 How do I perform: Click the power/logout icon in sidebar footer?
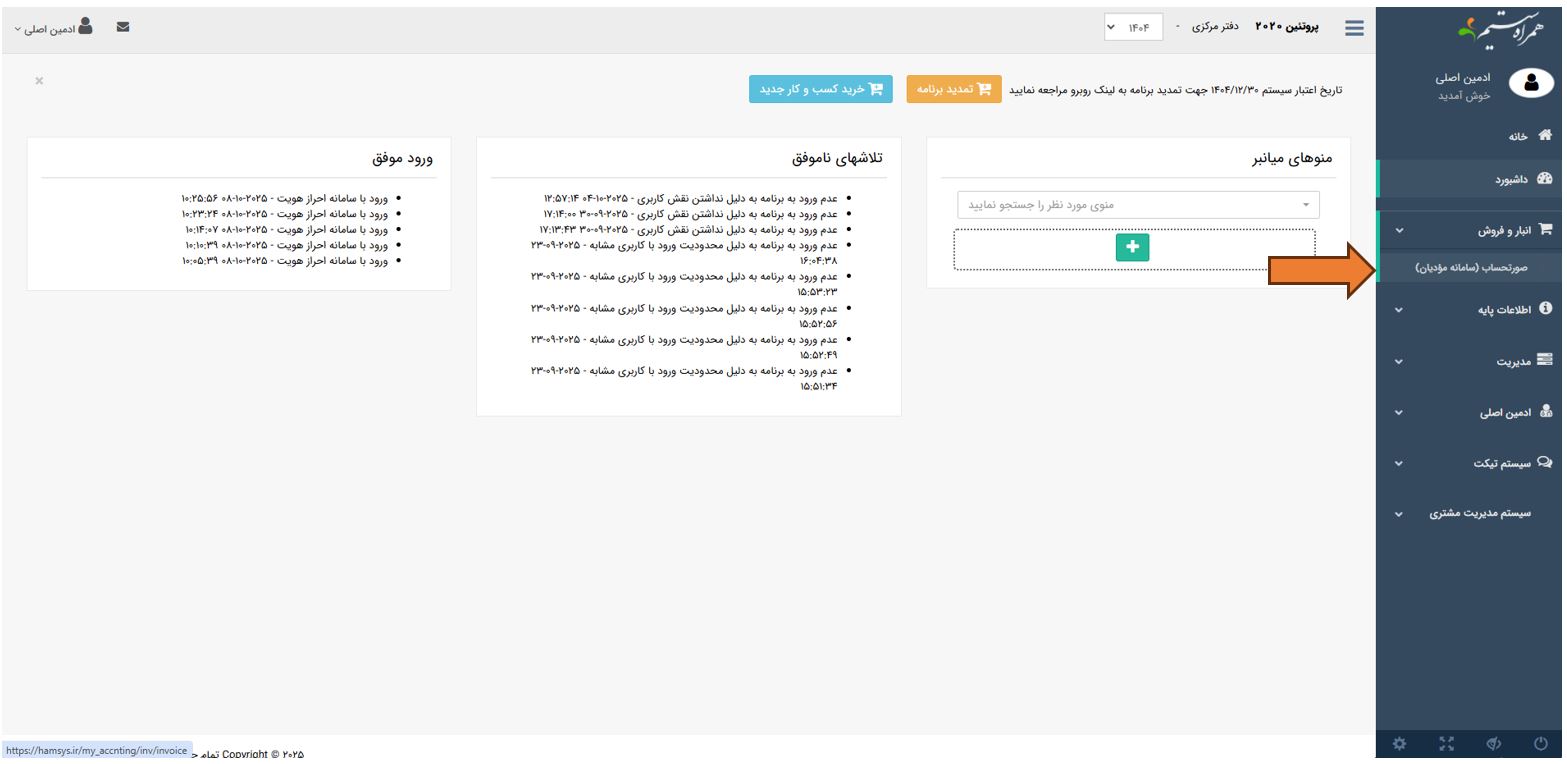[x=1540, y=744]
